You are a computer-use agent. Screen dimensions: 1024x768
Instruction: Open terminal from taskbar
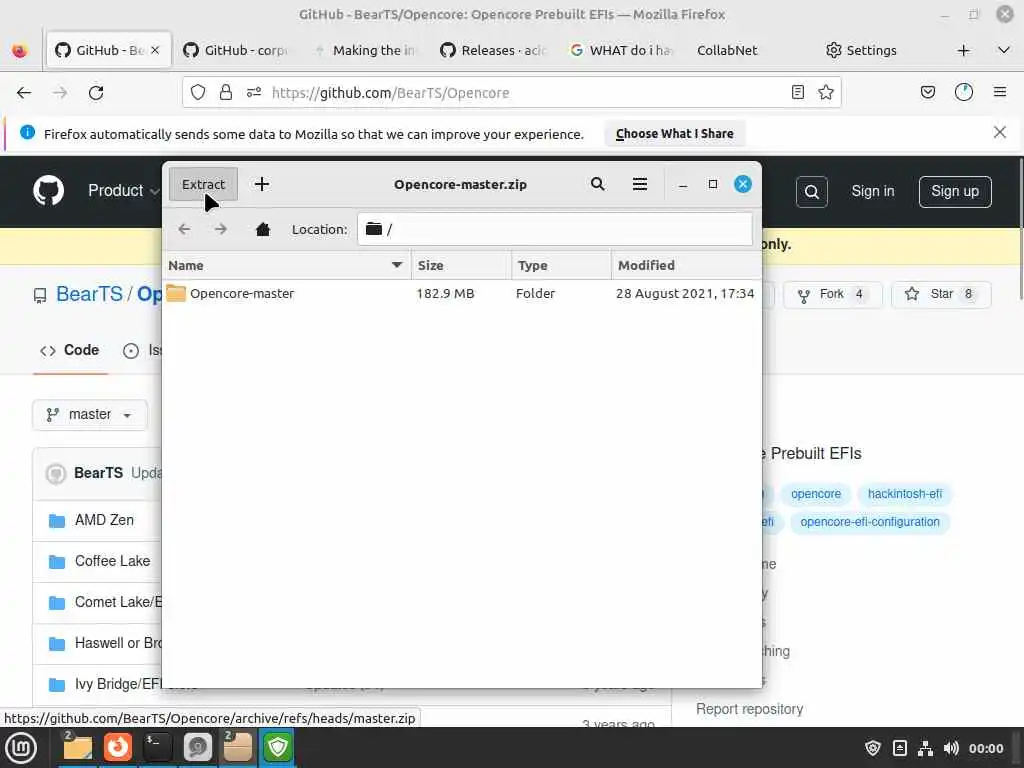(x=157, y=748)
